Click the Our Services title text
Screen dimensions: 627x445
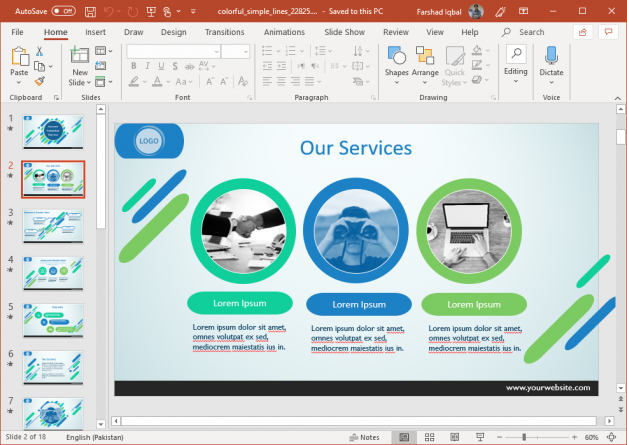(x=356, y=148)
